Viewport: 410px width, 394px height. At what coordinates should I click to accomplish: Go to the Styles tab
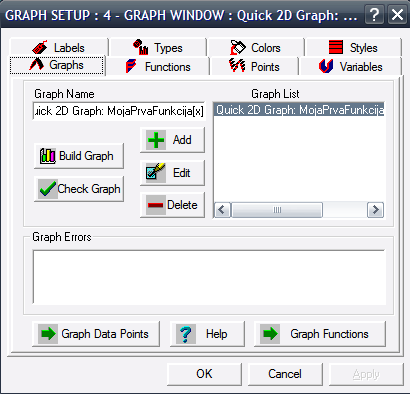click(x=353, y=47)
